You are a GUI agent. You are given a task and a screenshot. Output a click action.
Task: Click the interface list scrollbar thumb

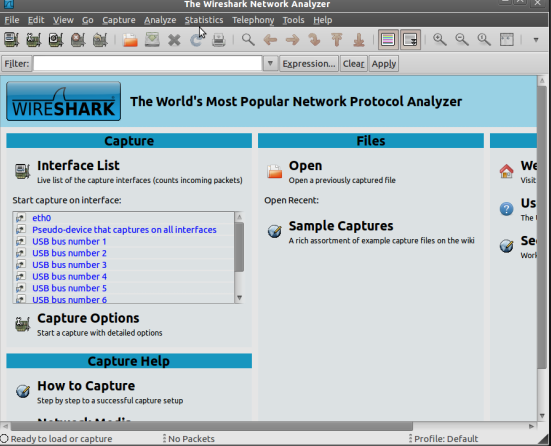[239, 247]
